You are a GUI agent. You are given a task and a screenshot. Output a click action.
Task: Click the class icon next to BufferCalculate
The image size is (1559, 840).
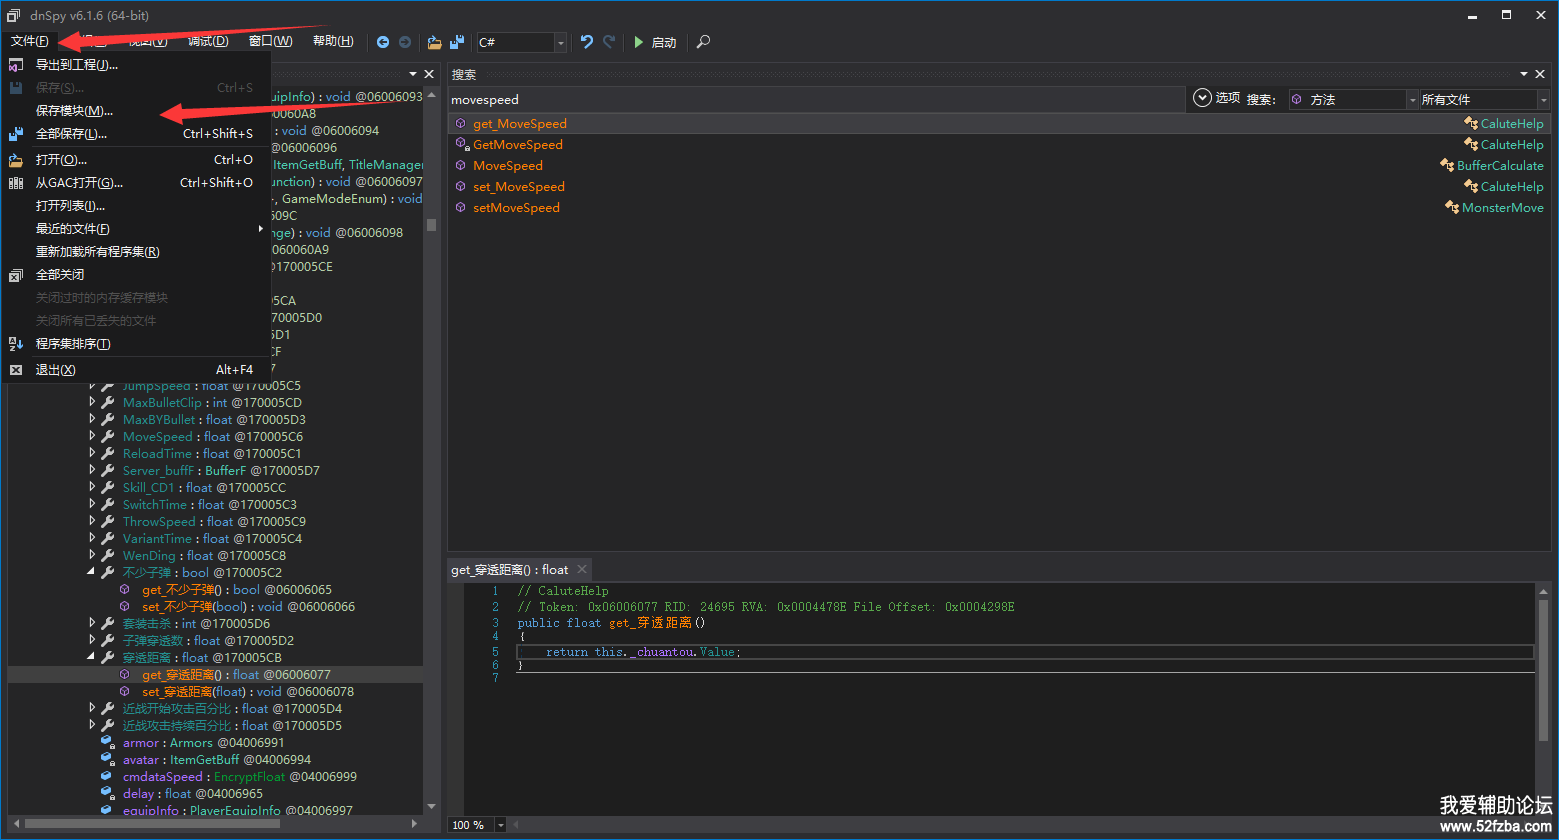[x=1447, y=166]
